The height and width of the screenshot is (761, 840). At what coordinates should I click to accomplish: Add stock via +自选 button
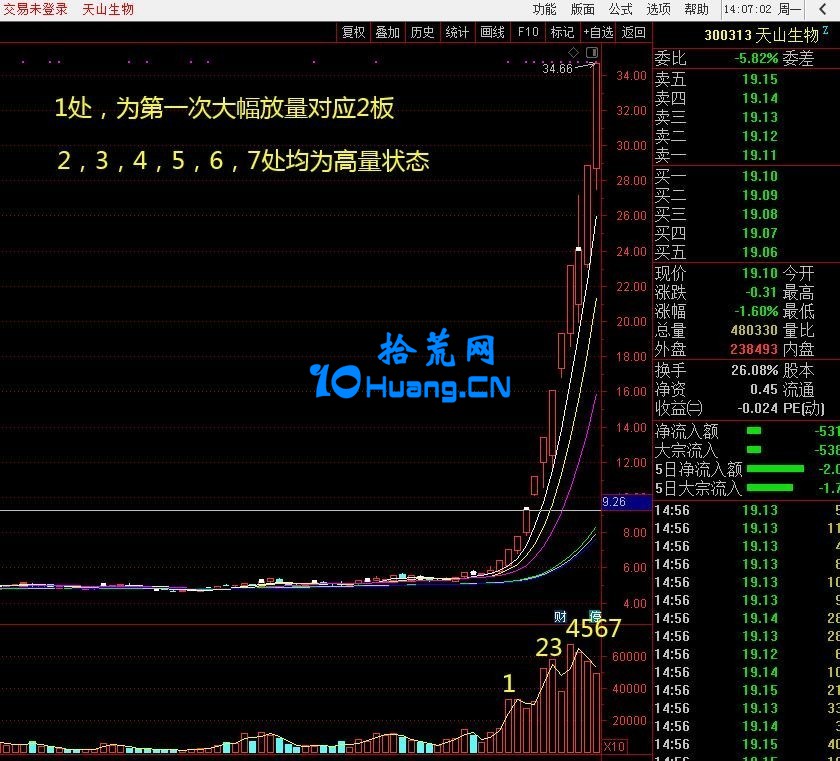(598, 33)
